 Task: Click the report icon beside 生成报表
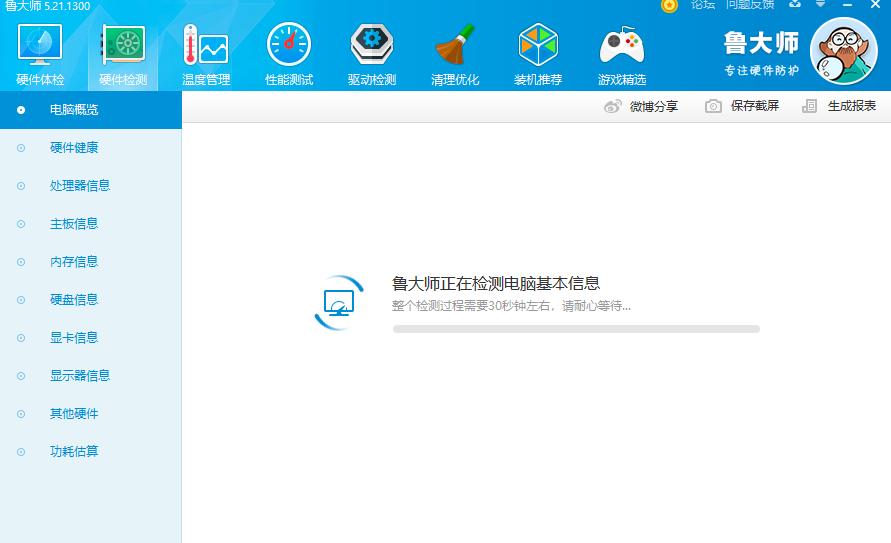click(x=809, y=106)
